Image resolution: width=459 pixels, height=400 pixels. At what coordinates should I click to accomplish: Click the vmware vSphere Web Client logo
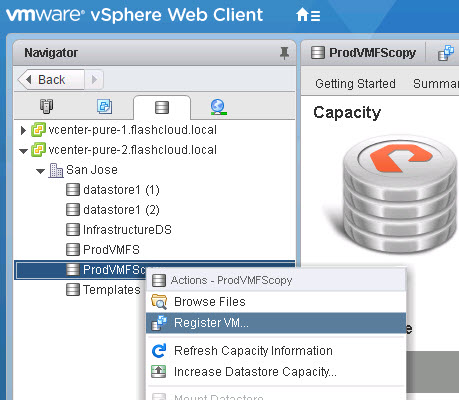[x=134, y=15]
